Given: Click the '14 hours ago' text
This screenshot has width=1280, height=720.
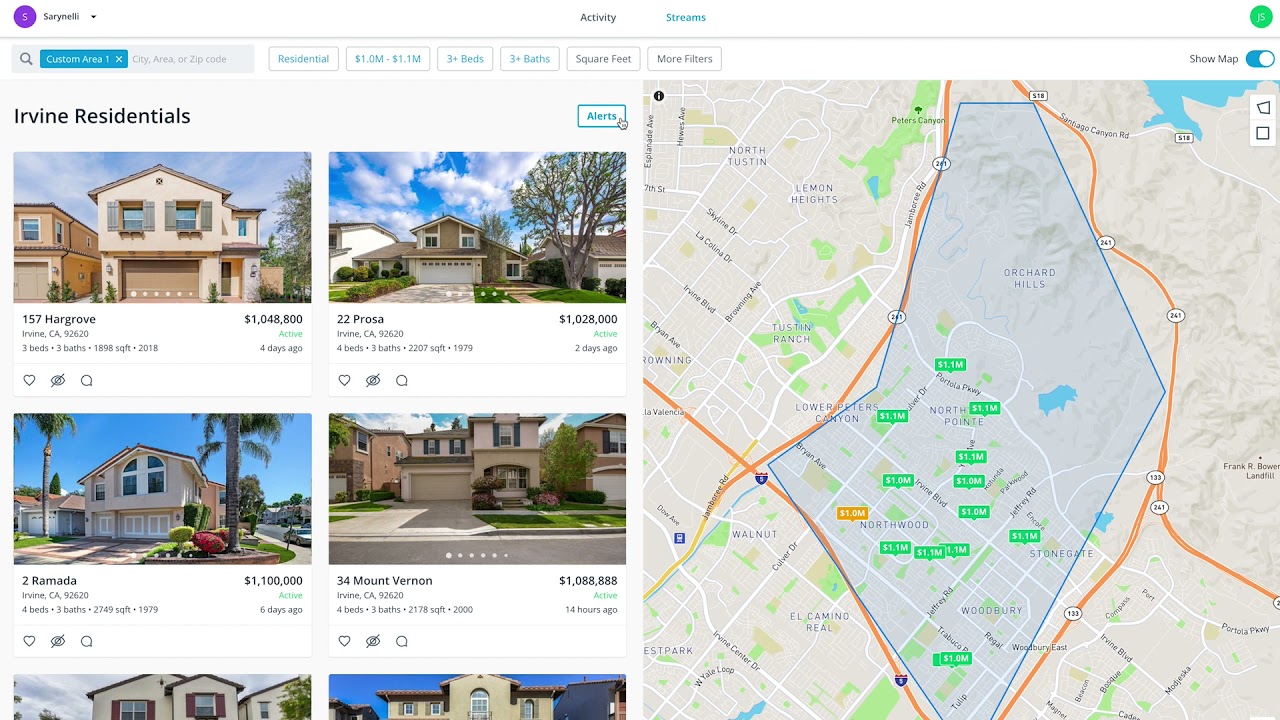Looking at the screenshot, I should (591, 609).
